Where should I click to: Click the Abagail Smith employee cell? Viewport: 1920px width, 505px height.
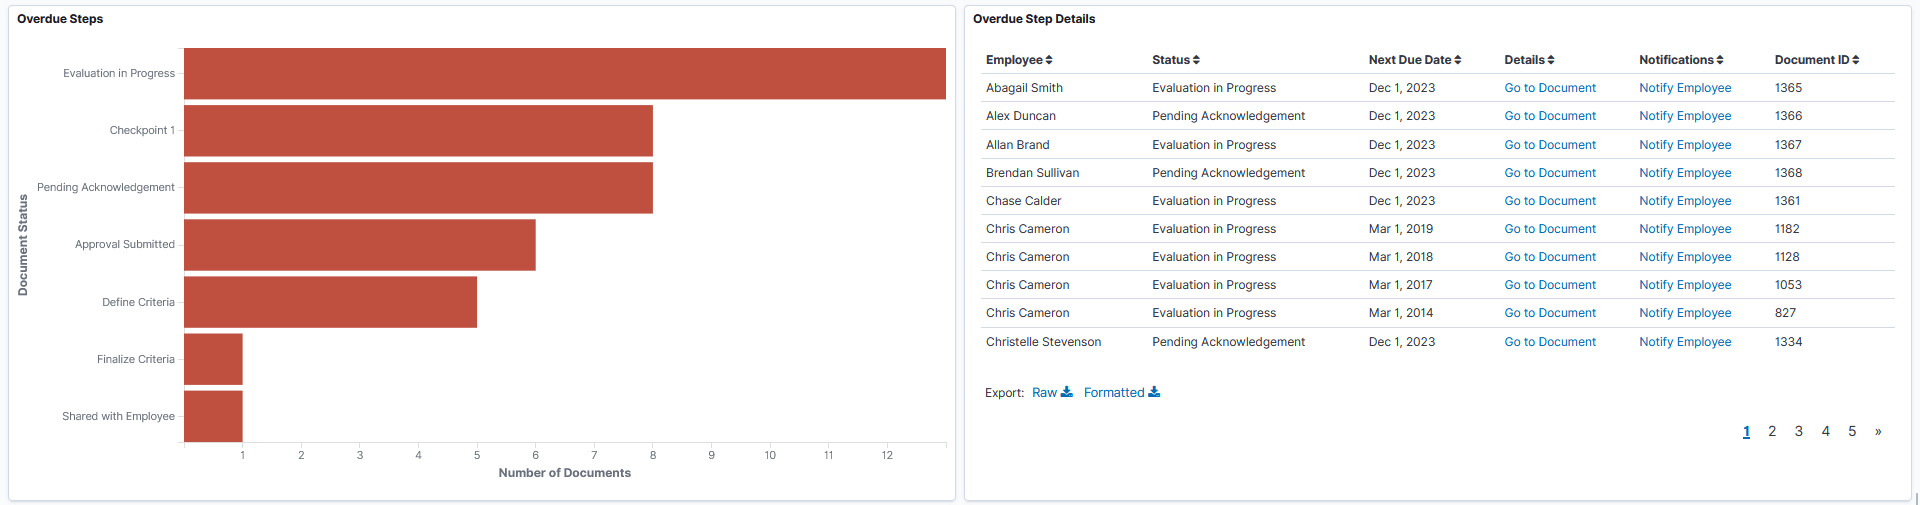pos(1024,88)
